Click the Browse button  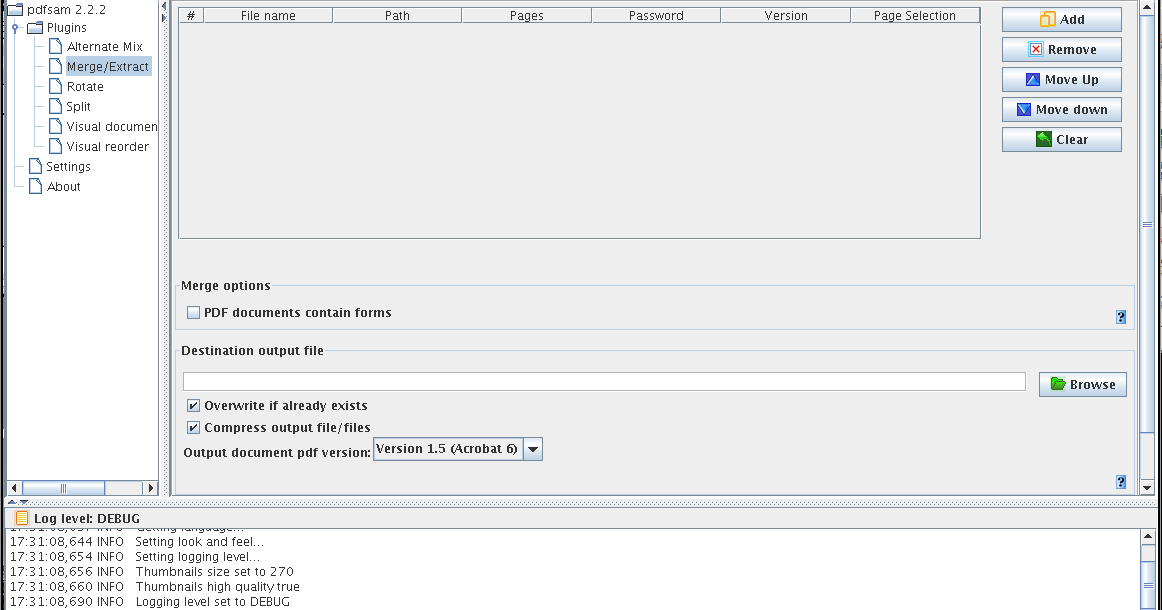1083,385
